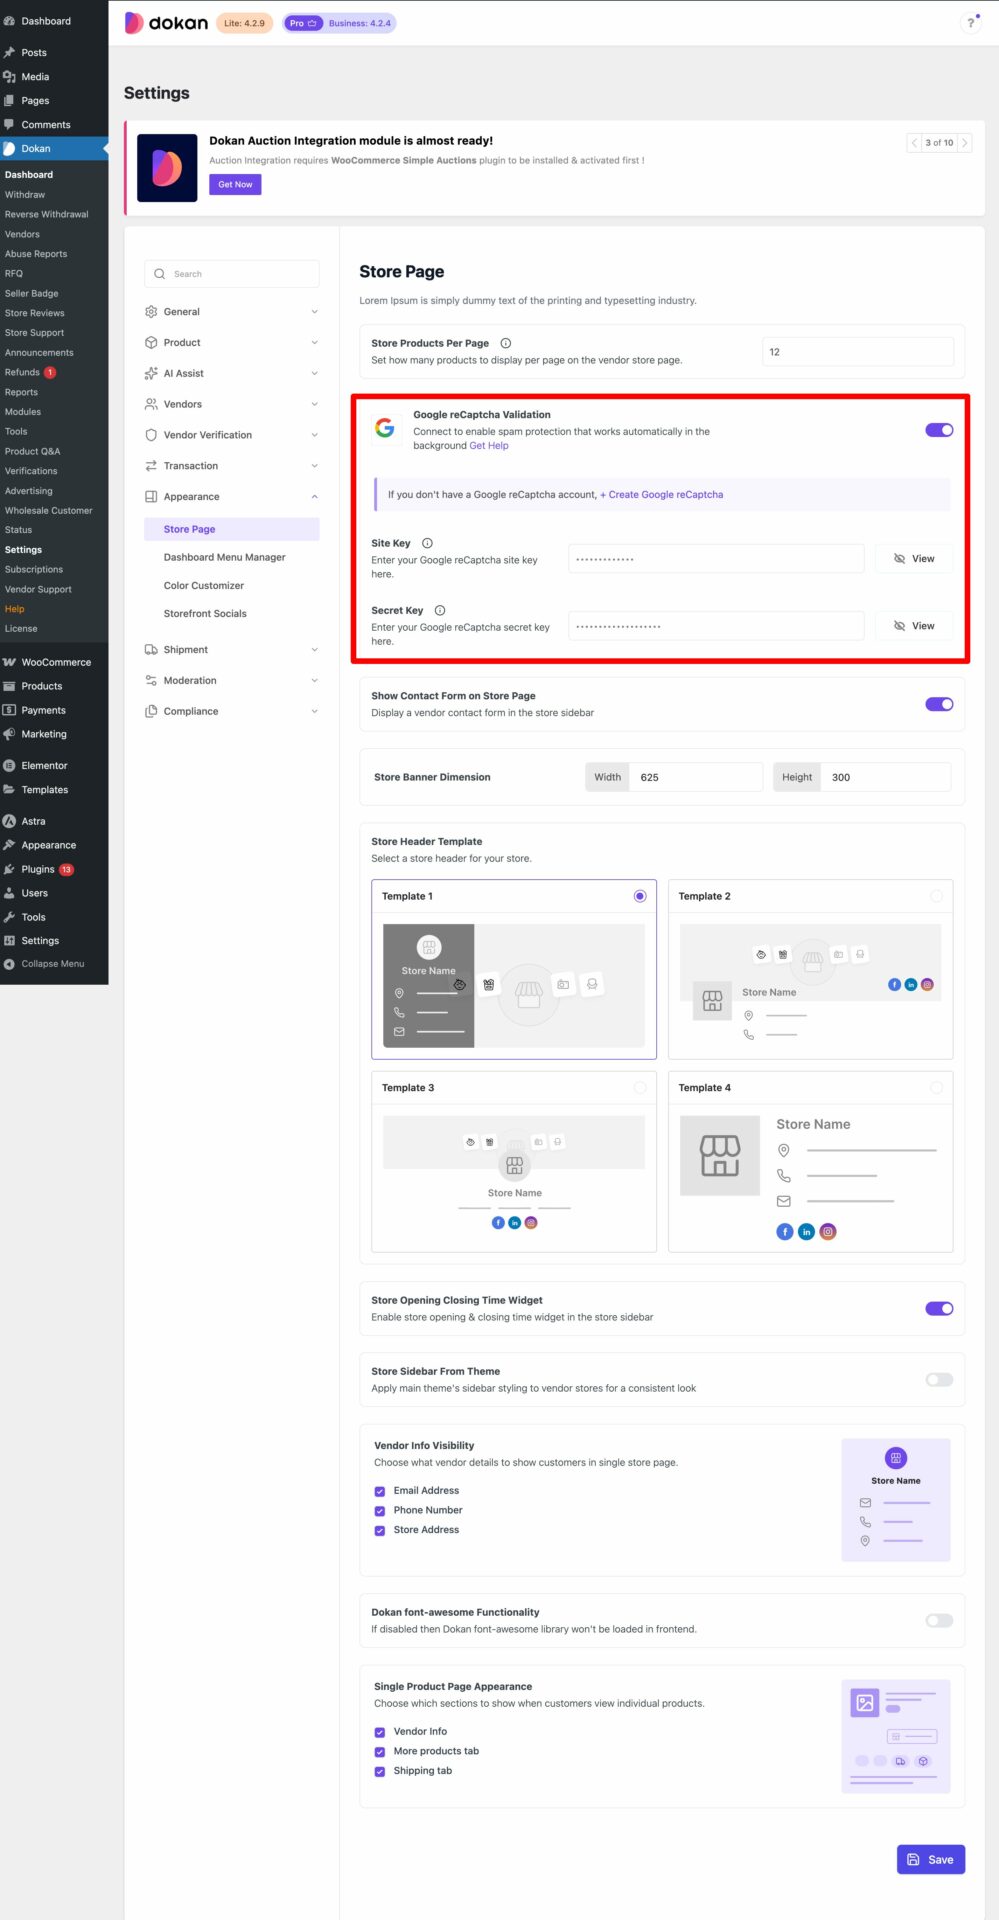This screenshot has height=1920, width=999.
Task: Click the WooCommerce icon in WordPress sidebar
Action: [x=9, y=662]
